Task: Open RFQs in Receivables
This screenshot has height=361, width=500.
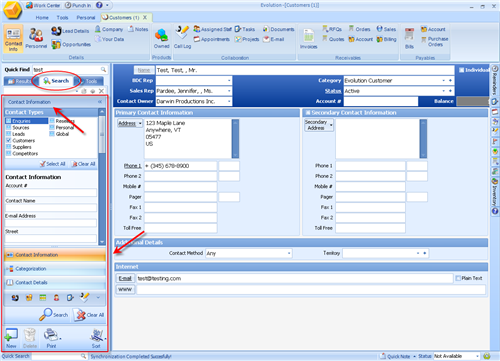Action: (x=332, y=29)
